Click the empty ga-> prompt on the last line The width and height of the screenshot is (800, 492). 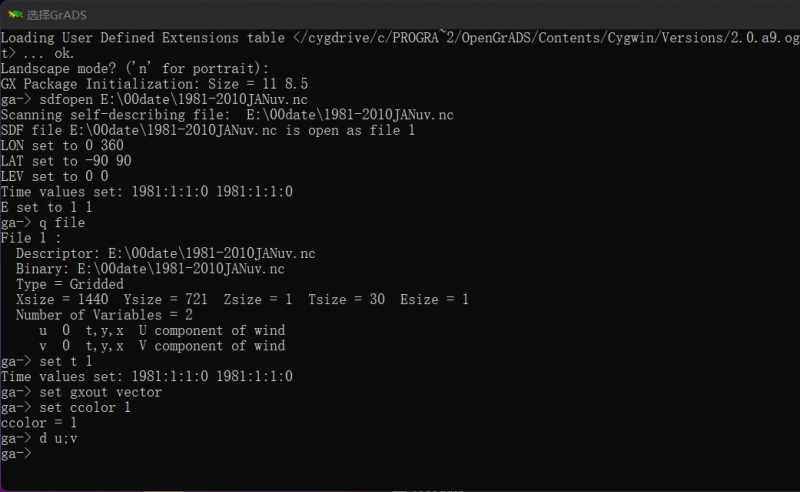pyautogui.click(x=17, y=454)
